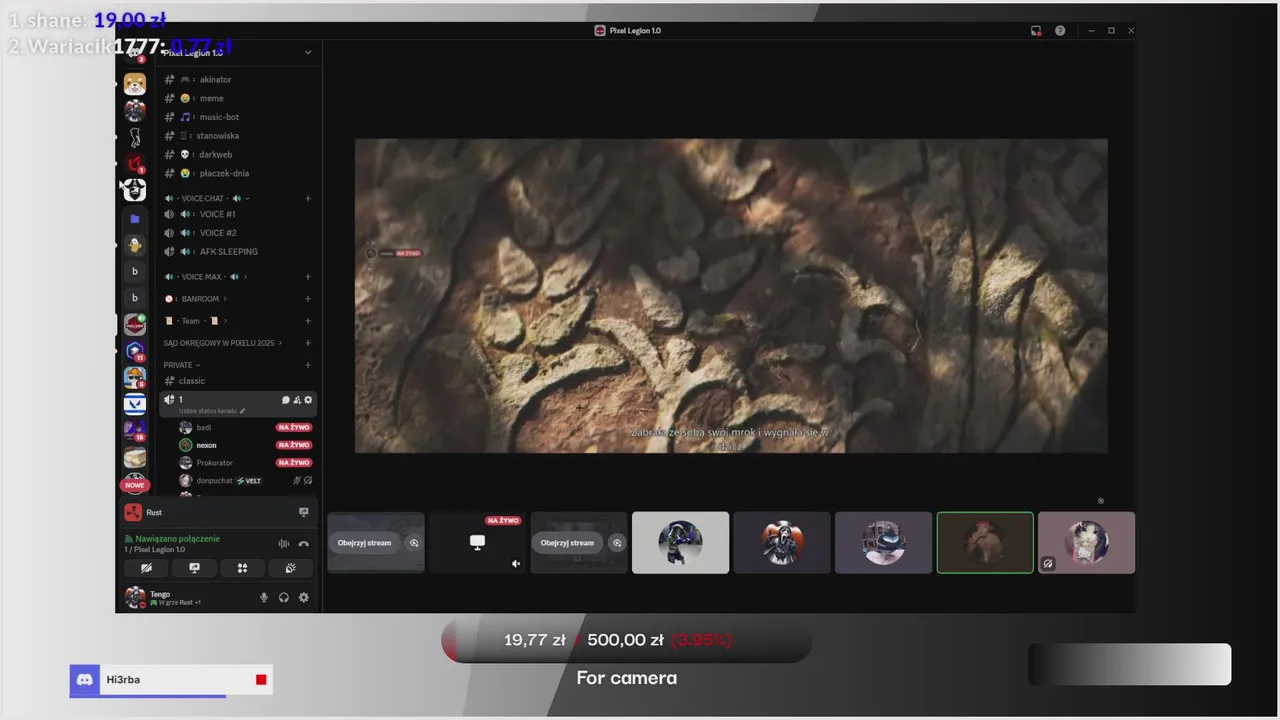Click the main stream video area

click(731, 296)
